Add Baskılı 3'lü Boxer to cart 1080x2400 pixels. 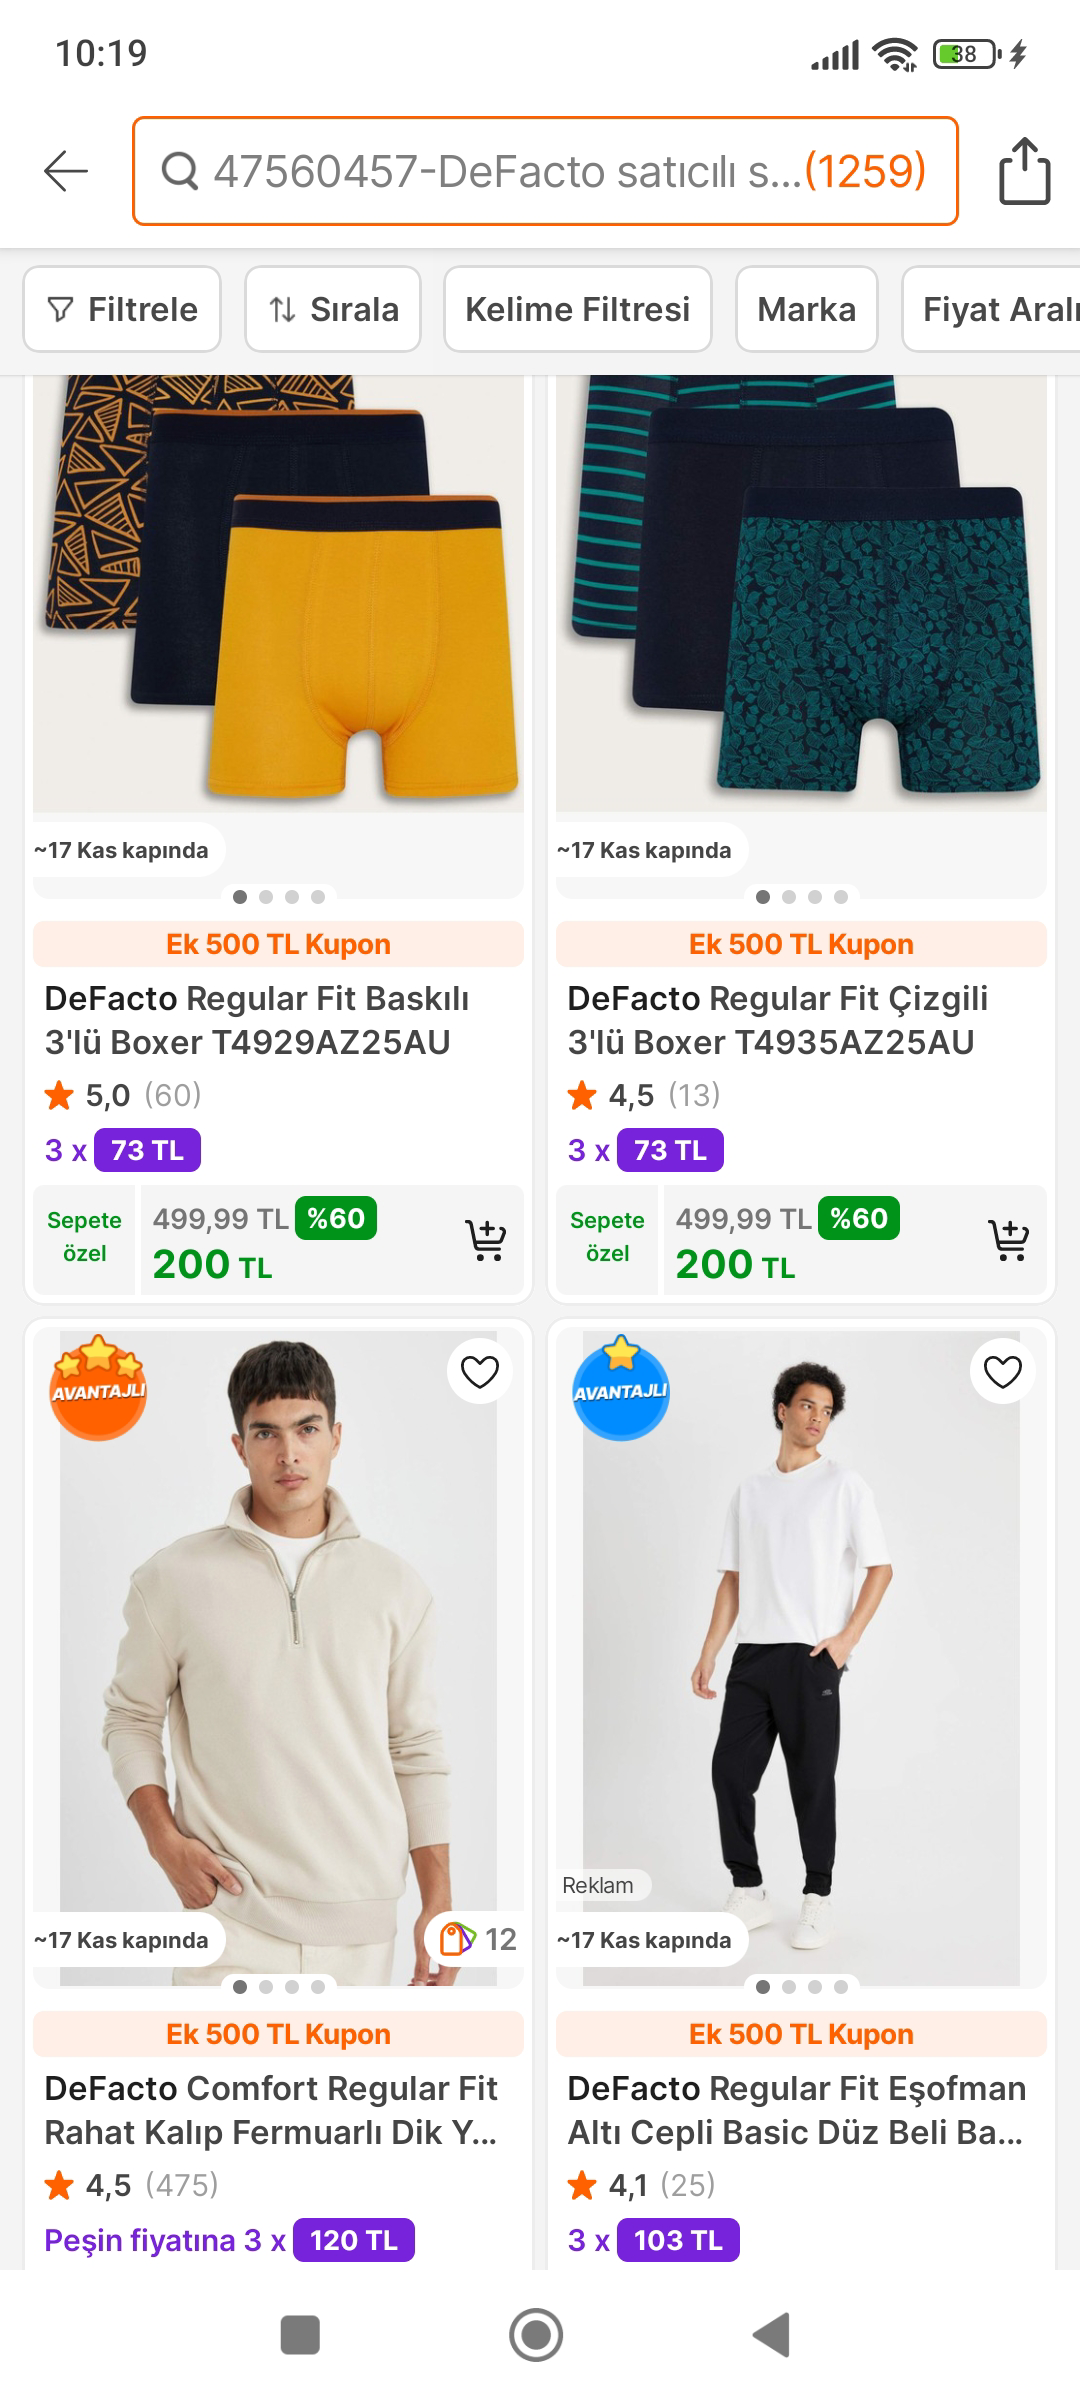486,1240
